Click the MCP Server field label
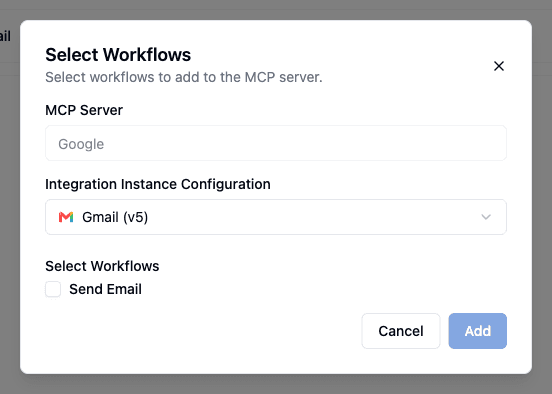This screenshot has width=552, height=394. (84, 110)
